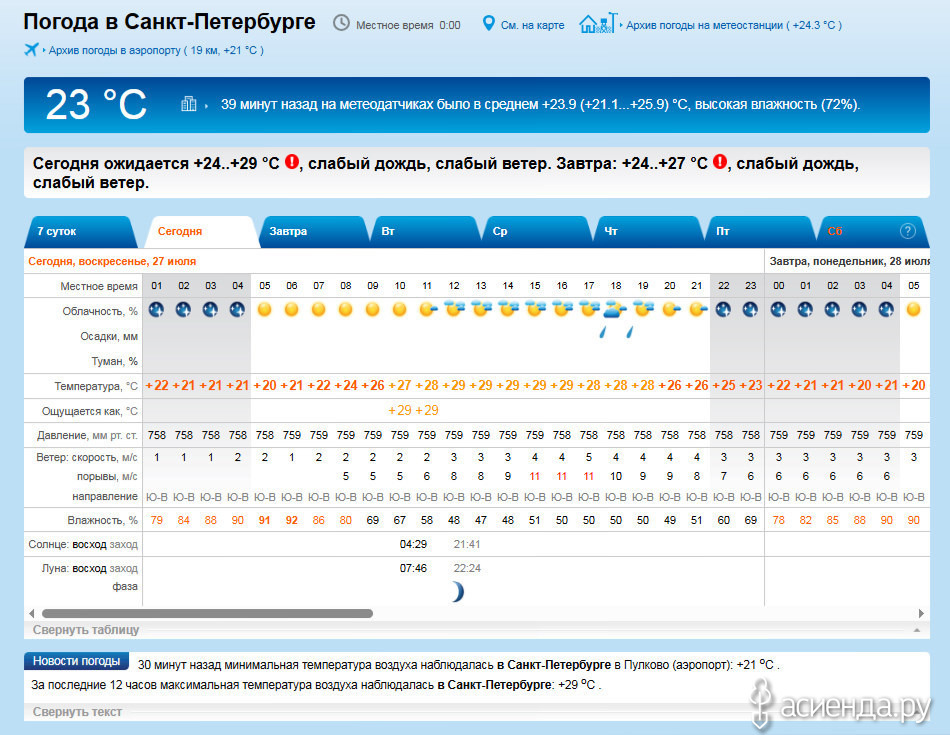Click the raindrop precipitation icon at hour 19
Viewport: 950px width, 735px height.
pos(629,332)
